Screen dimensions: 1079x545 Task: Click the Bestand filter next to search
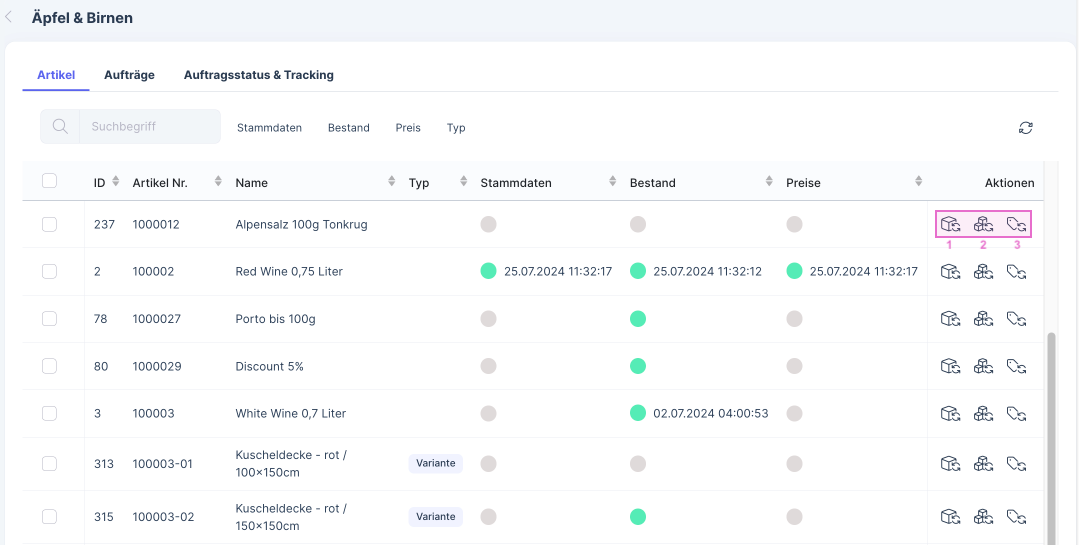point(348,128)
